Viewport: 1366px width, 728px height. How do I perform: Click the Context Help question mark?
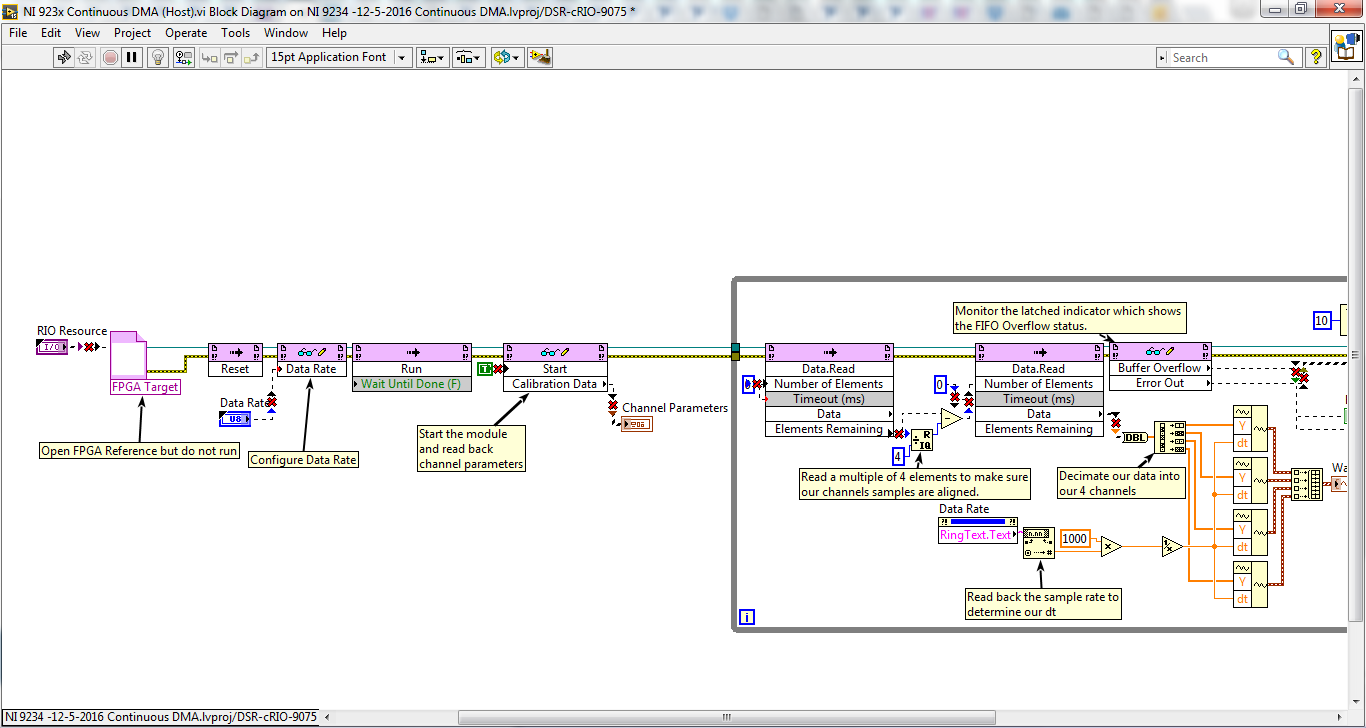(1316, 58)
